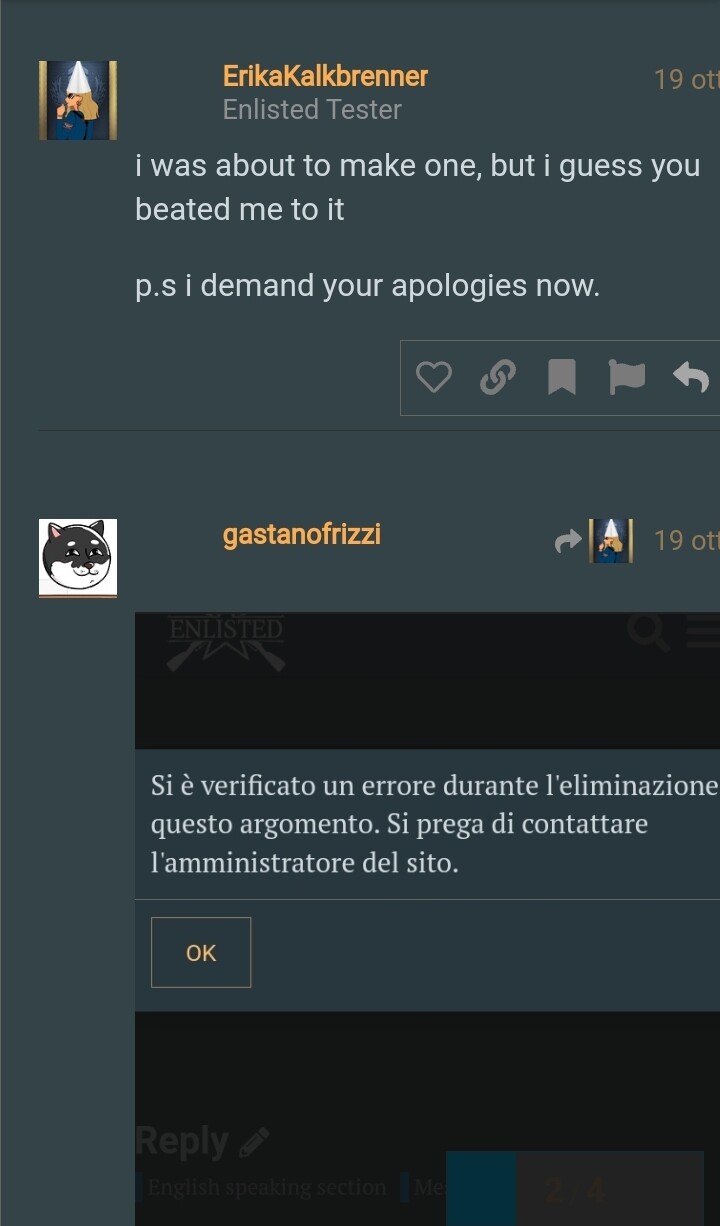
Task: View ErikaKalkbrenner's avatar picture
Action: pyautogui.click(x=78, y=100)
